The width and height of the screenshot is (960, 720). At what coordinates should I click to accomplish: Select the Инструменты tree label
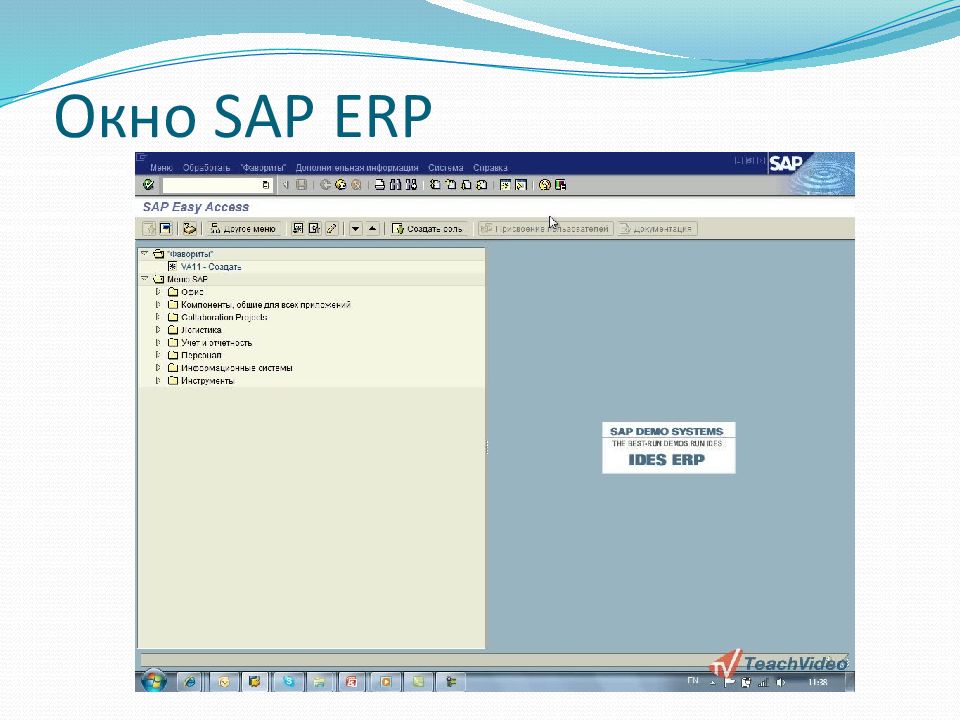[x=207, y=380]
